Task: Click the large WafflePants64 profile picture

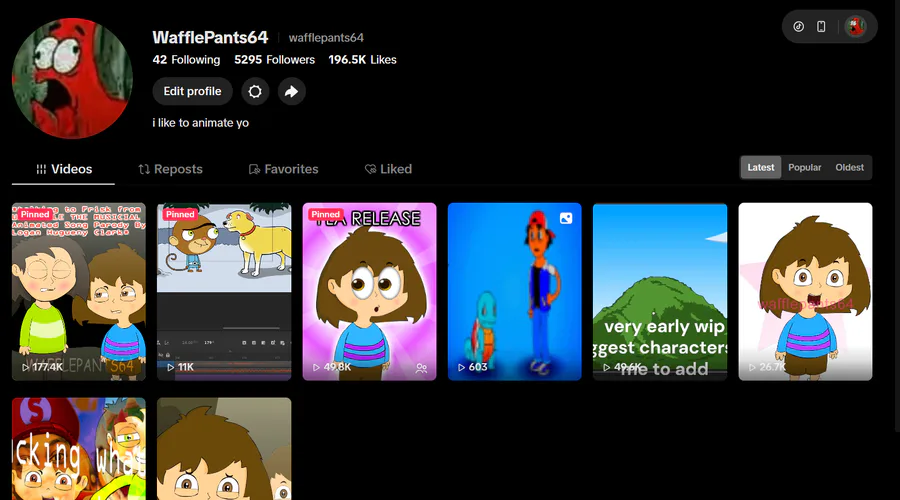Action: 72,78
